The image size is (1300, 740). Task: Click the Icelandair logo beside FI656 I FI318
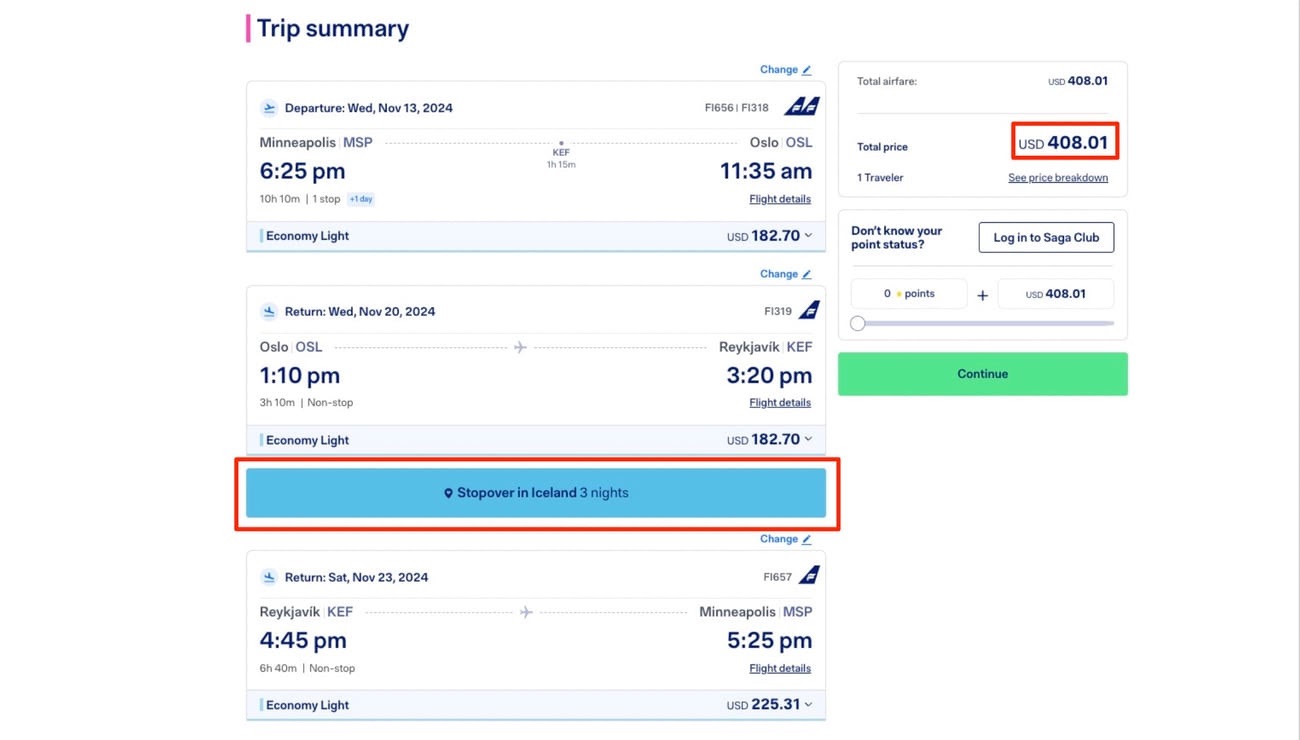(x=801, y=104)
